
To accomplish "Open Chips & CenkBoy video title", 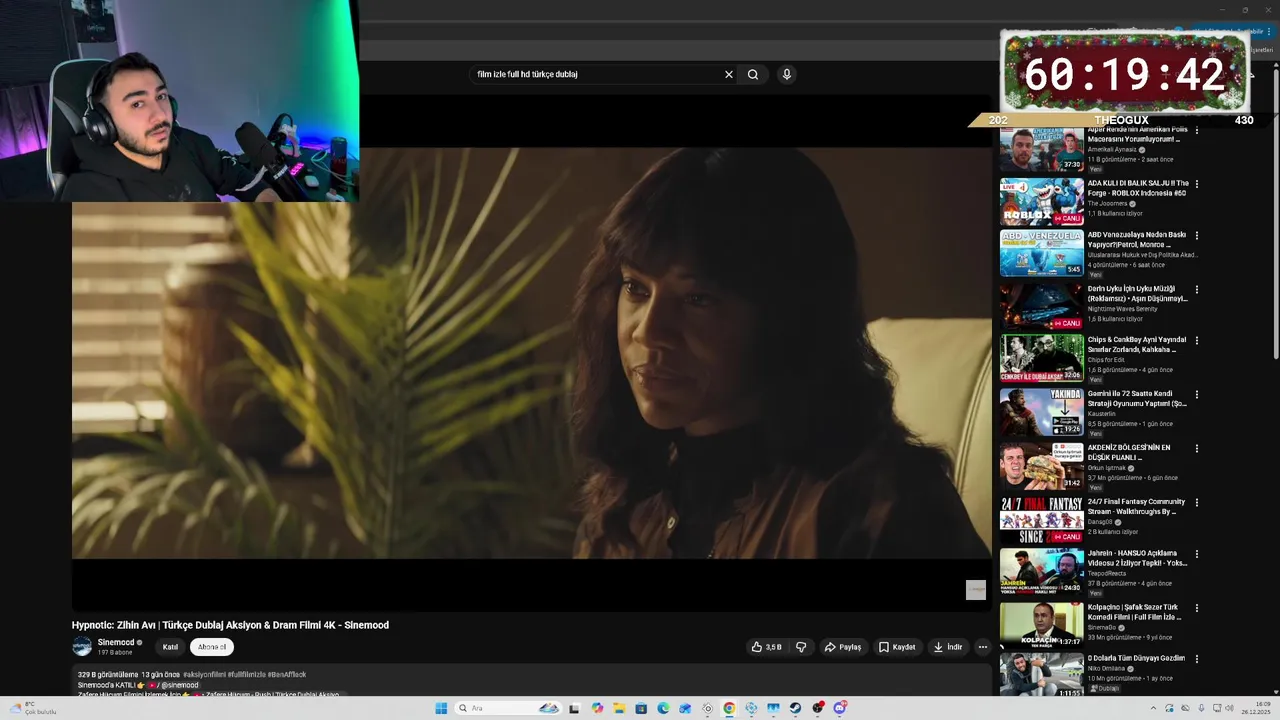I will [1137, 345].
